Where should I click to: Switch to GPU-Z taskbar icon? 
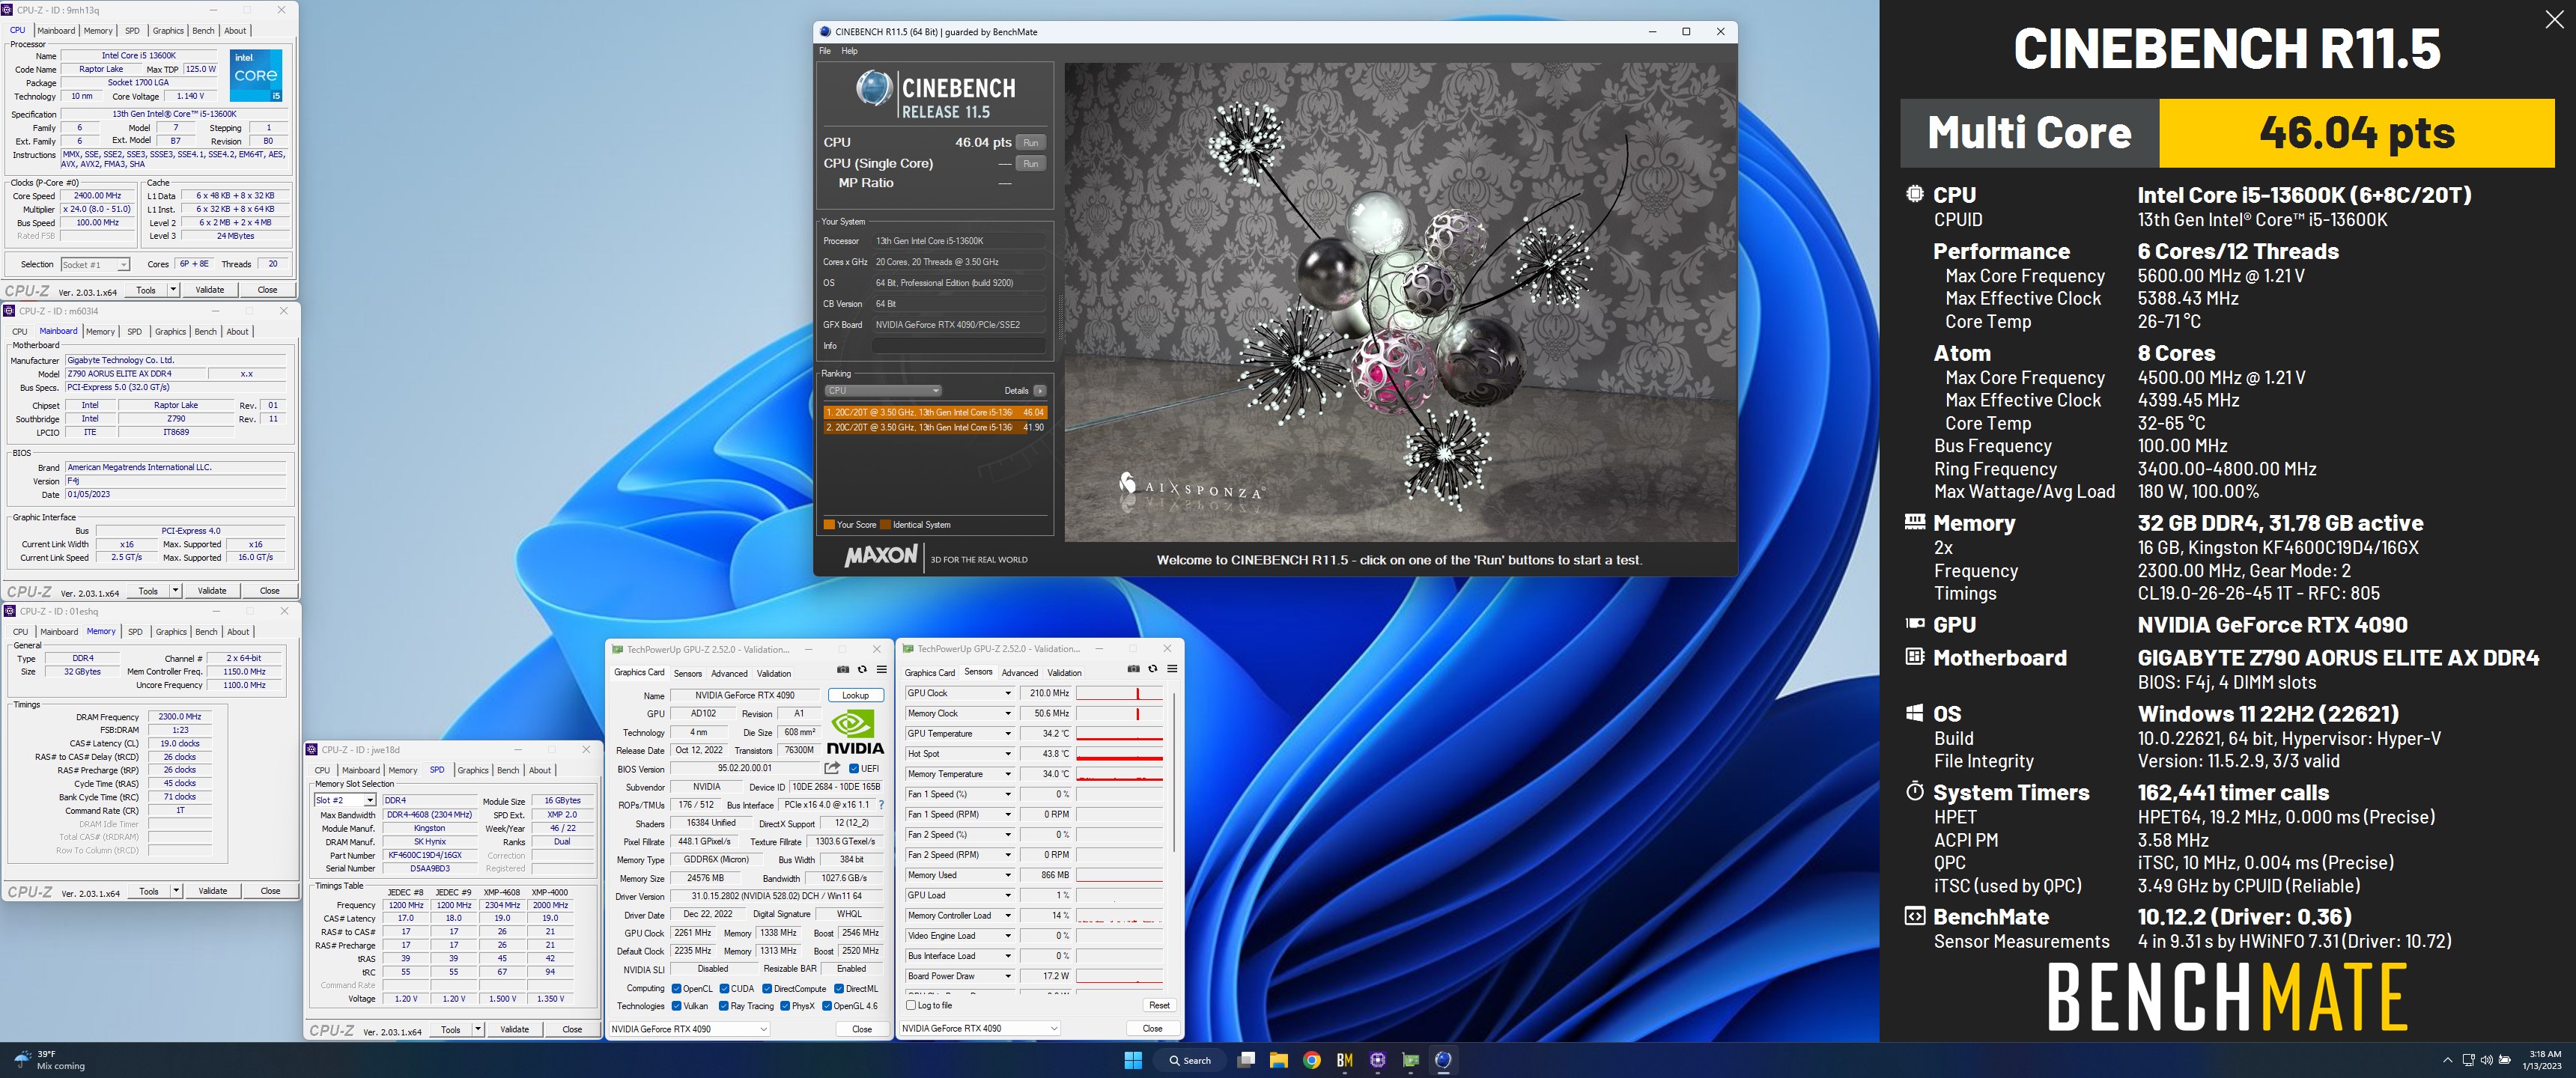pyautogui.click(x=1411, y=1060)
